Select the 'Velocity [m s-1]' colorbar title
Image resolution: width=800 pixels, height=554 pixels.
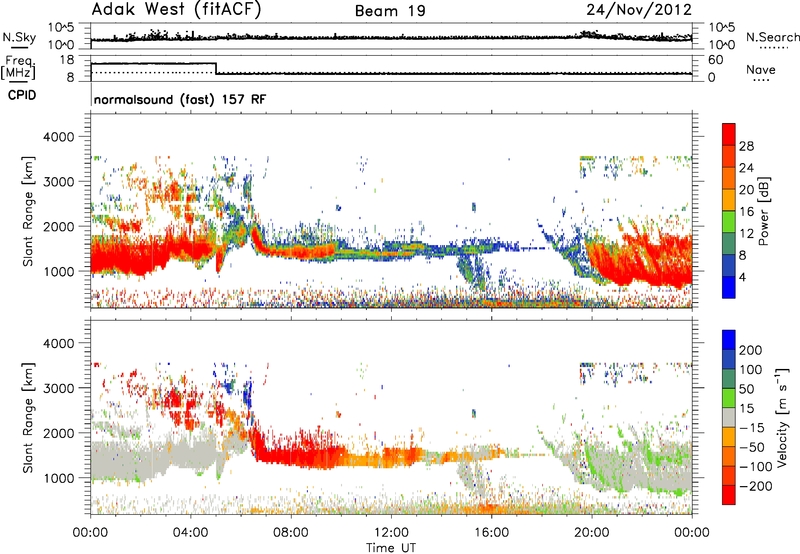782,417
